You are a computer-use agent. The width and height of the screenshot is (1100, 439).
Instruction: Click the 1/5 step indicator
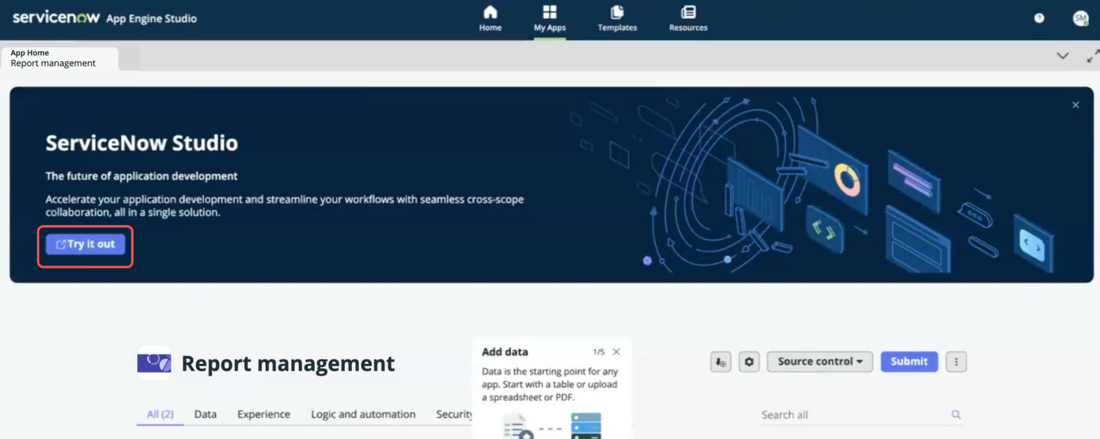click(x=598, y=352)
